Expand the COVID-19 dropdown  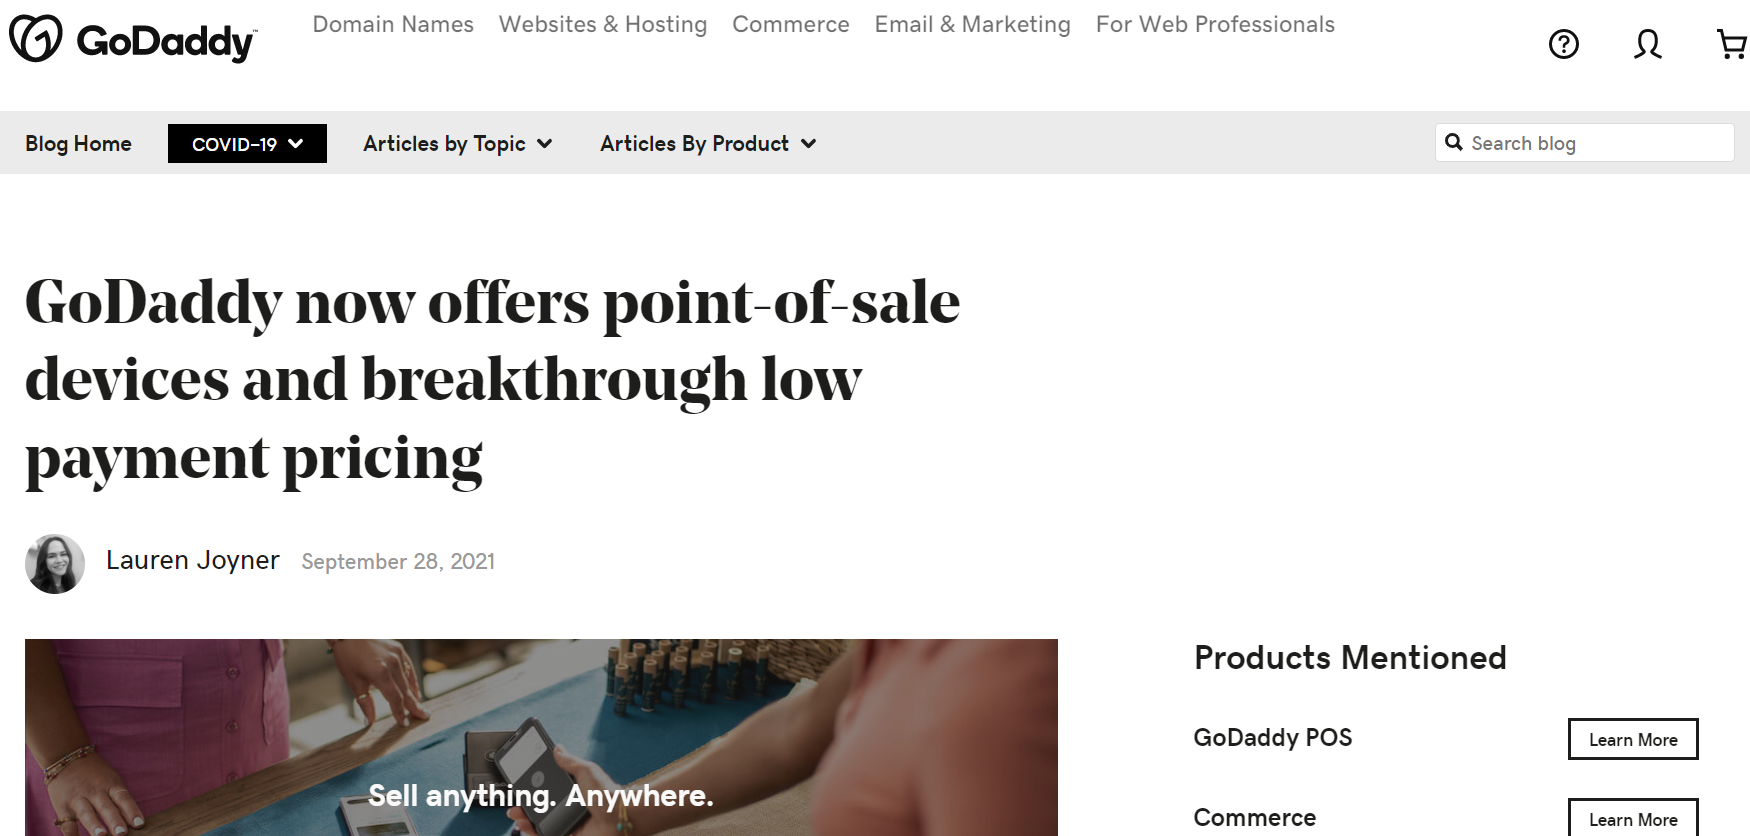(x=247, y=143)
